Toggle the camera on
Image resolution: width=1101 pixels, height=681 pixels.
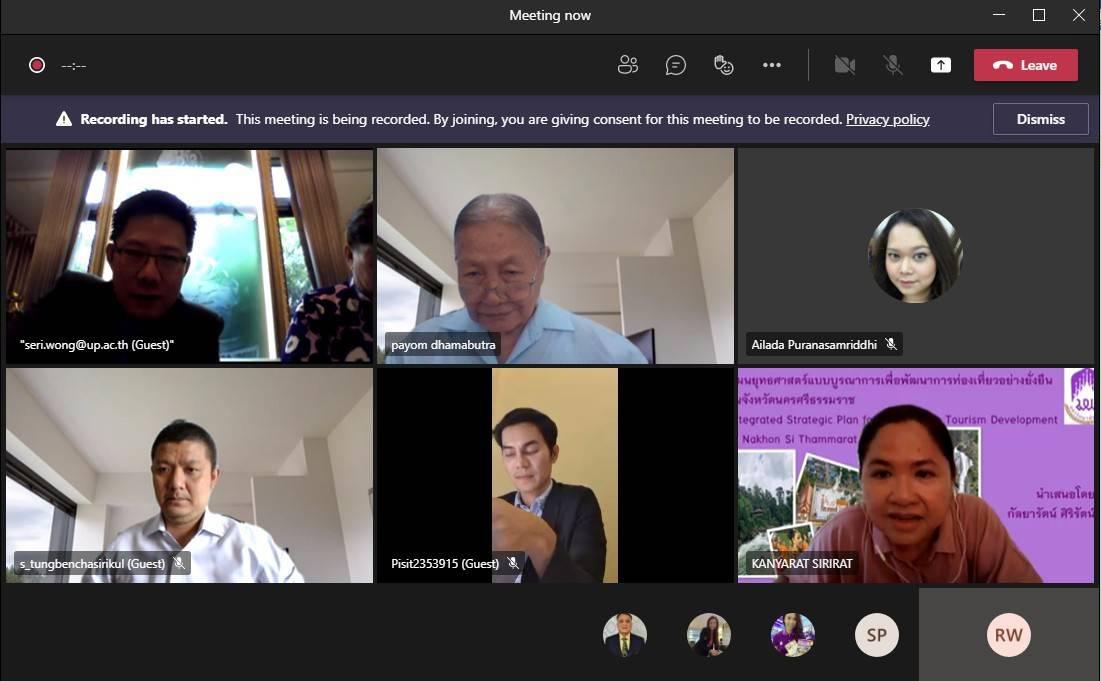click(x=845, y=65)
